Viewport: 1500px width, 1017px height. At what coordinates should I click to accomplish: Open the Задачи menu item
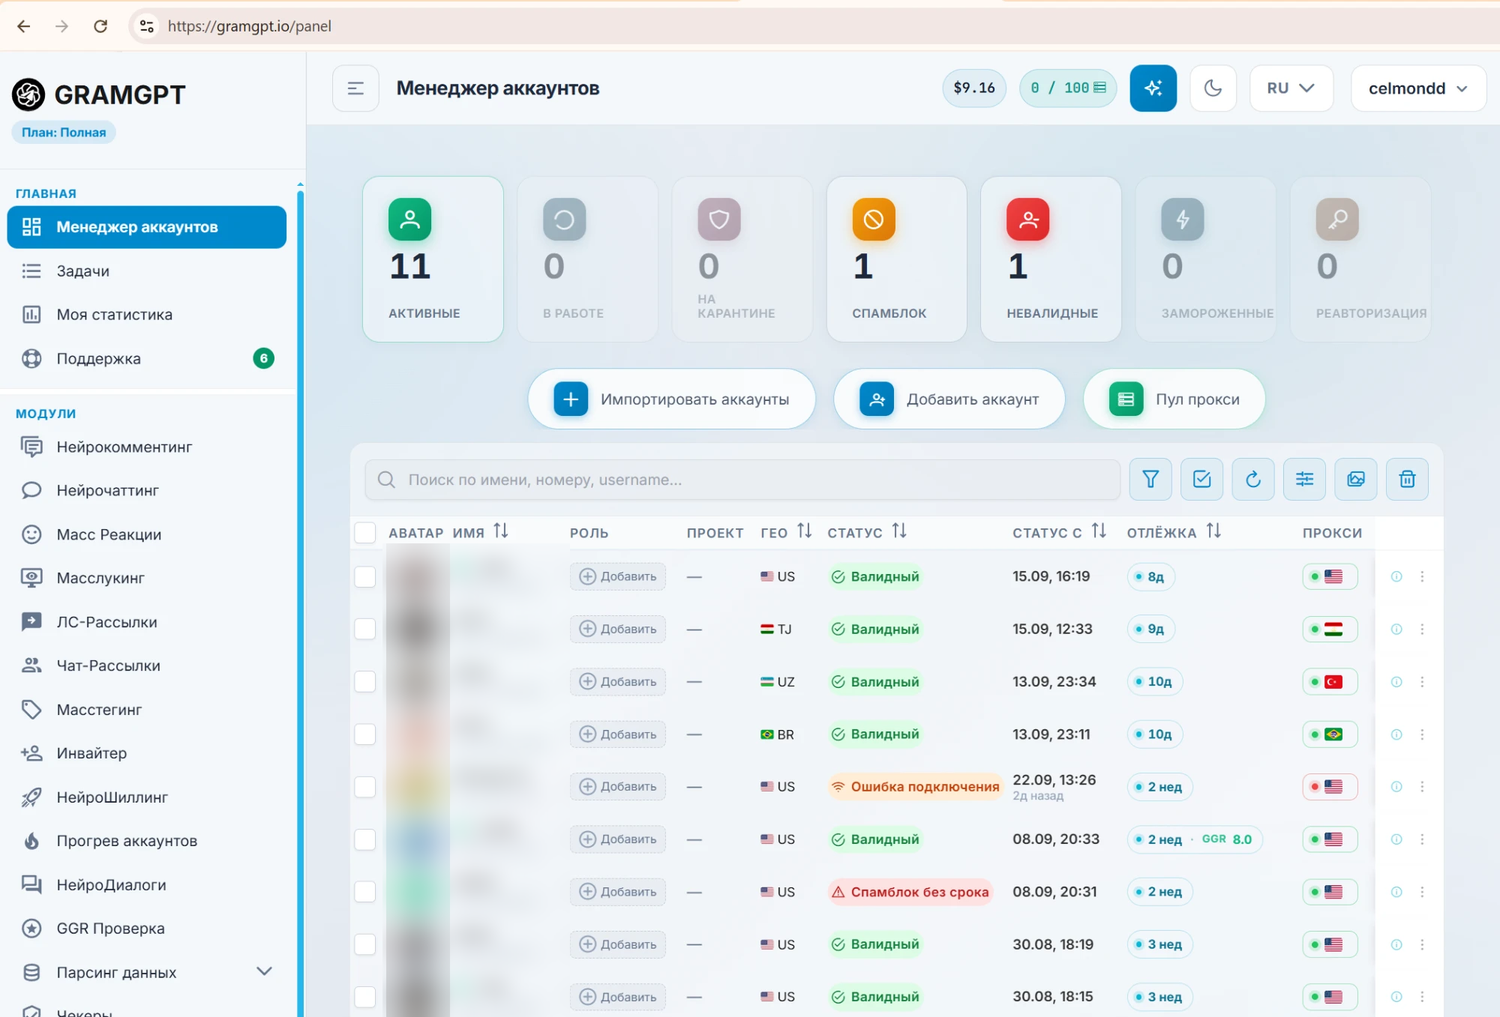pos(147,271)
